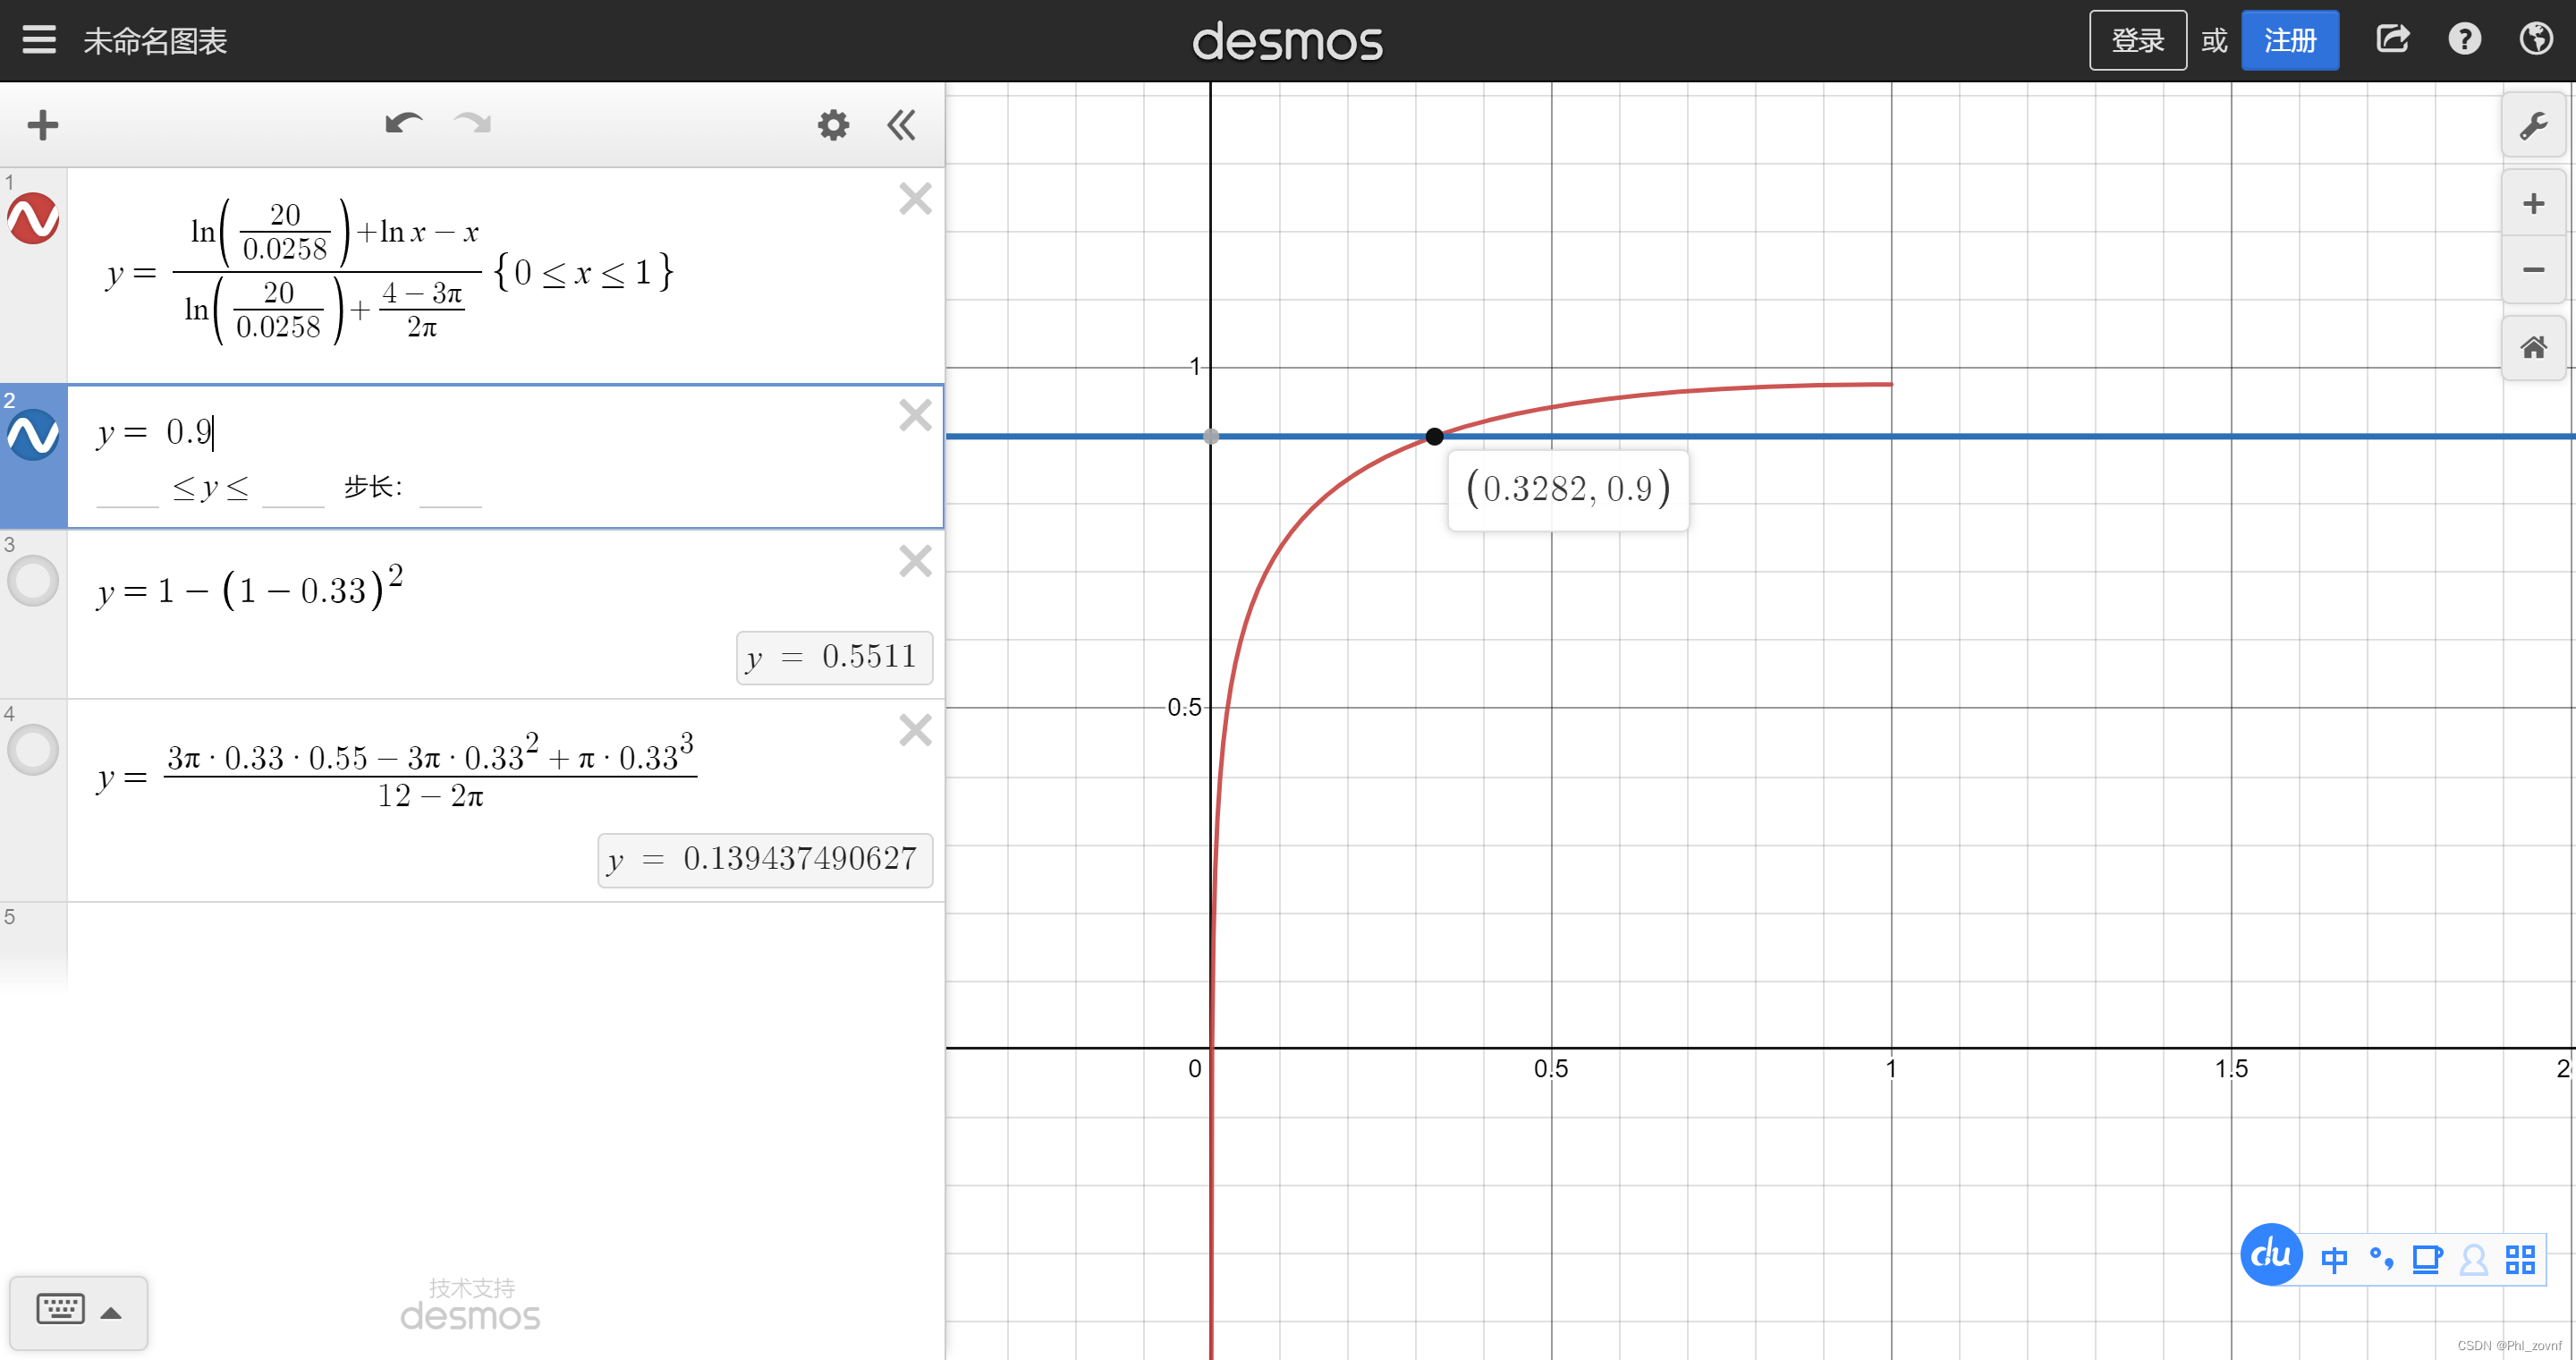Delete expression 4 with its X
The width and height of the screenshot is (2576, 1360).
pyautogui.click(x=915, y=730)
